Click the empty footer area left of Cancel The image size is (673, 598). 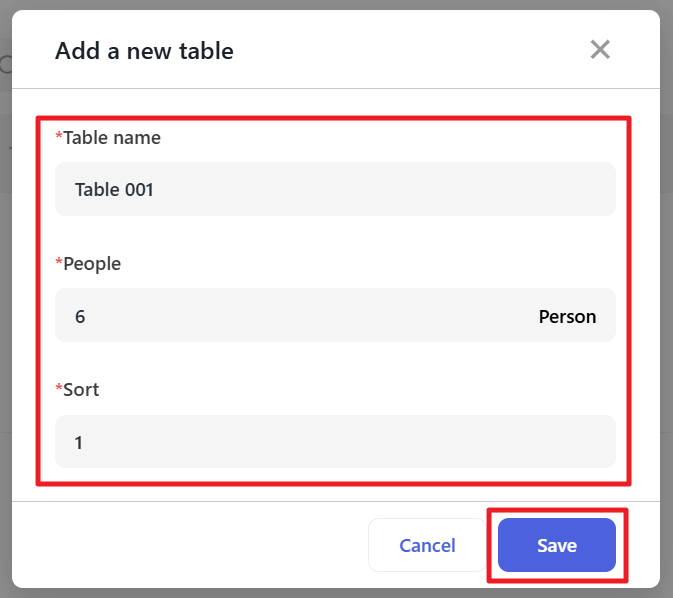click(190, 545)
